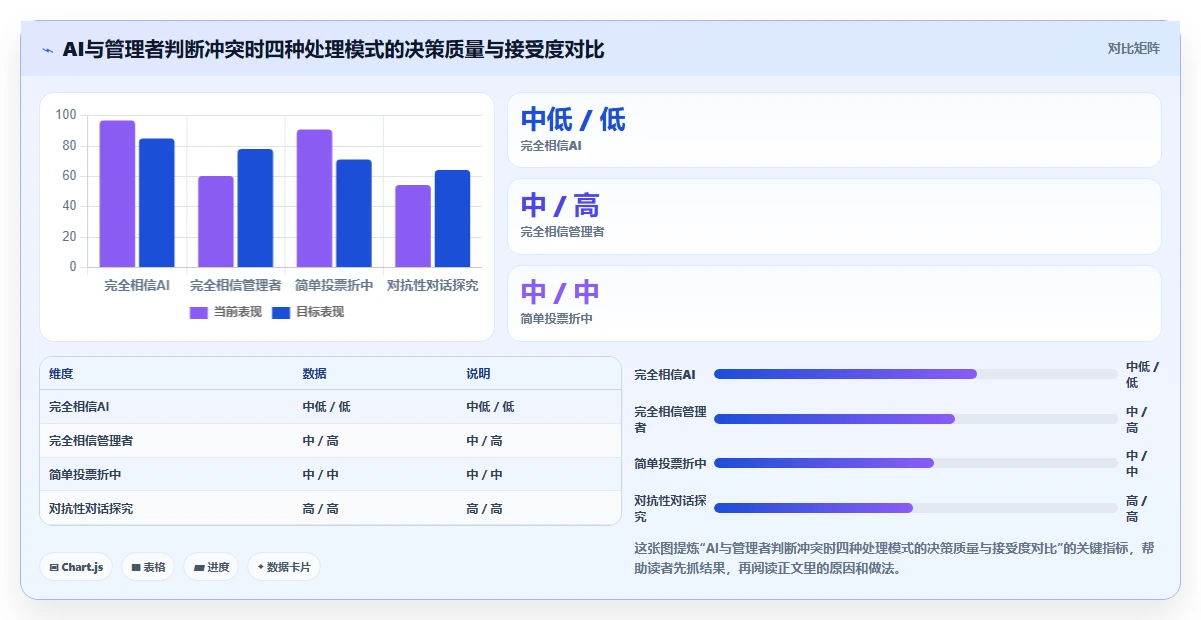Click the purple bar for 完全相信管理者
Image resolution: width=1201 pixels, height=620 pixels.
coord(216,222)
